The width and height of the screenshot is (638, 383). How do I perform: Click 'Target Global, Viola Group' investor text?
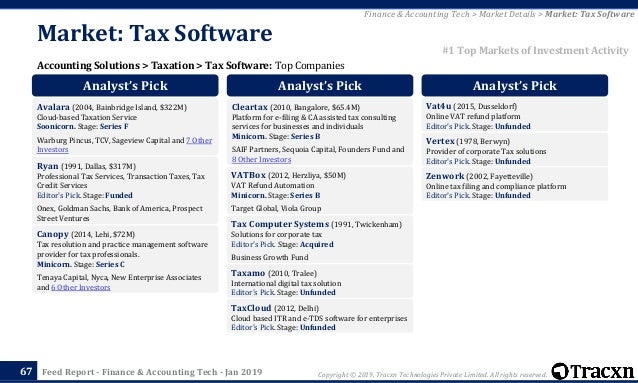pos(276,208)
